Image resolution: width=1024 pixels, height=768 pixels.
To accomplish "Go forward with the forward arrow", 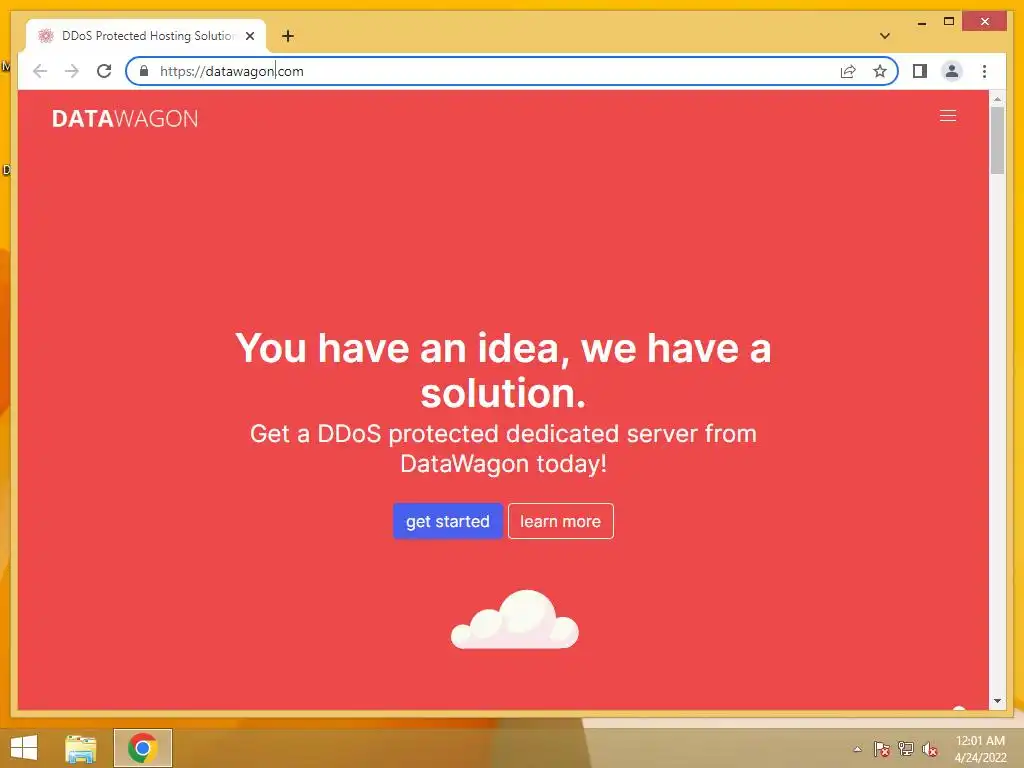I will pyautogui.click(x=72, y=71).
